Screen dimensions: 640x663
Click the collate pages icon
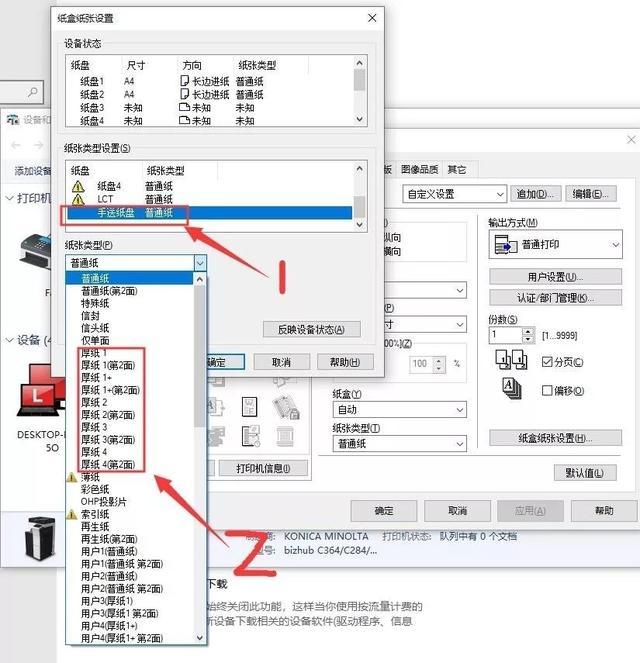(511, 360)
